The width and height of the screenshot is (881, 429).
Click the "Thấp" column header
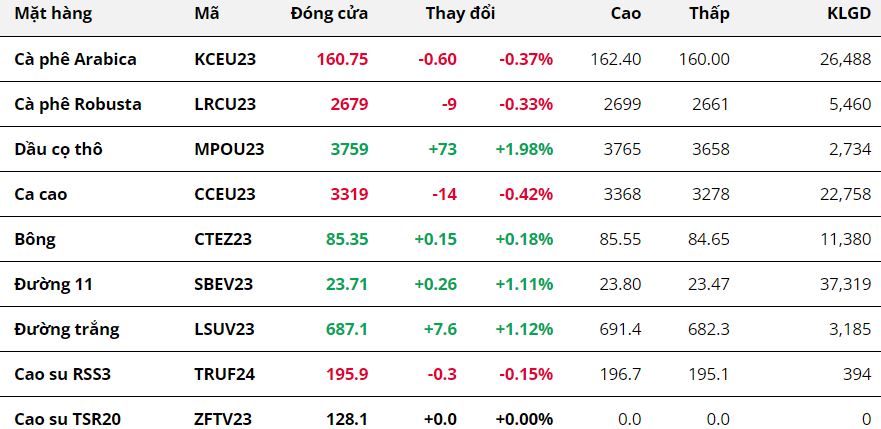tap(709, 14)
